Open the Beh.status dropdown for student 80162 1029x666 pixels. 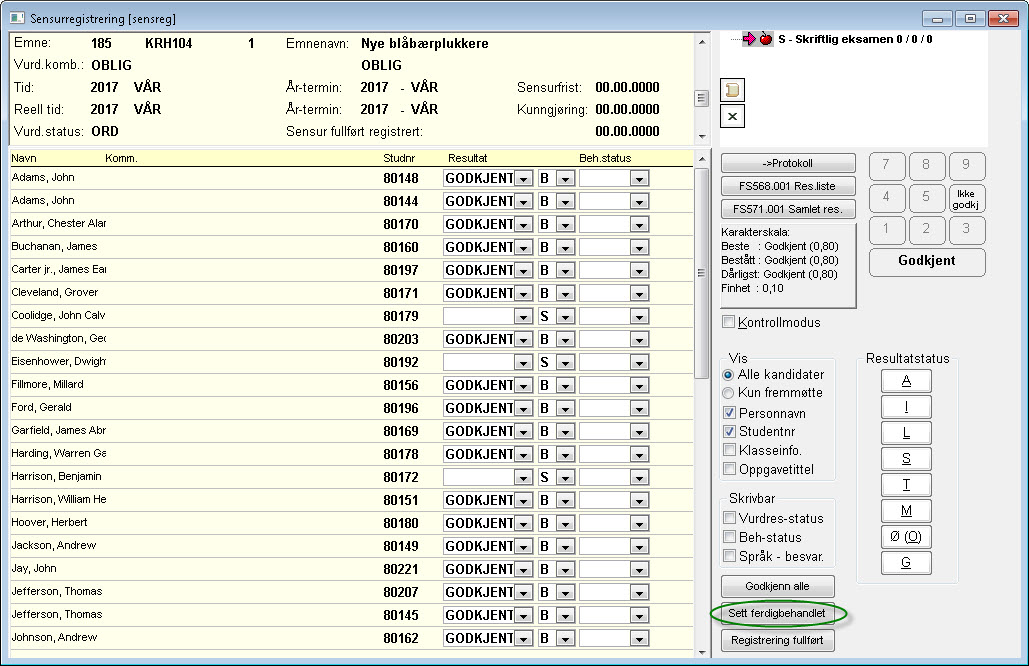639,638
